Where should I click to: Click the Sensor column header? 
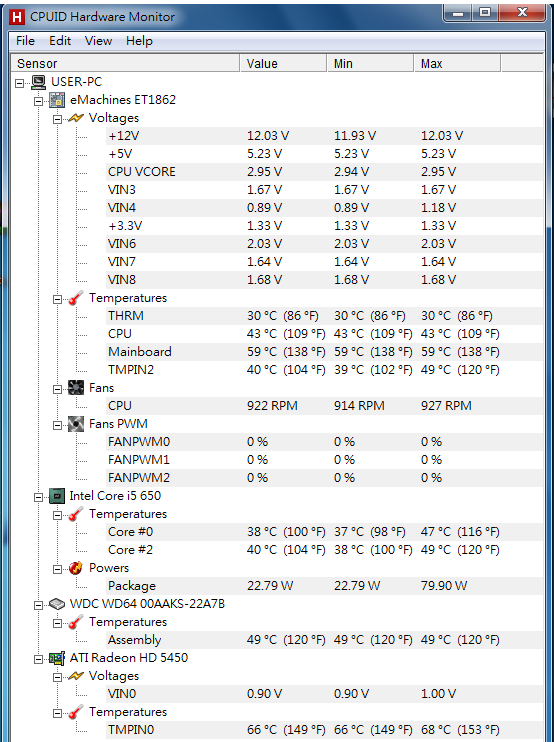tap(125, 63)
